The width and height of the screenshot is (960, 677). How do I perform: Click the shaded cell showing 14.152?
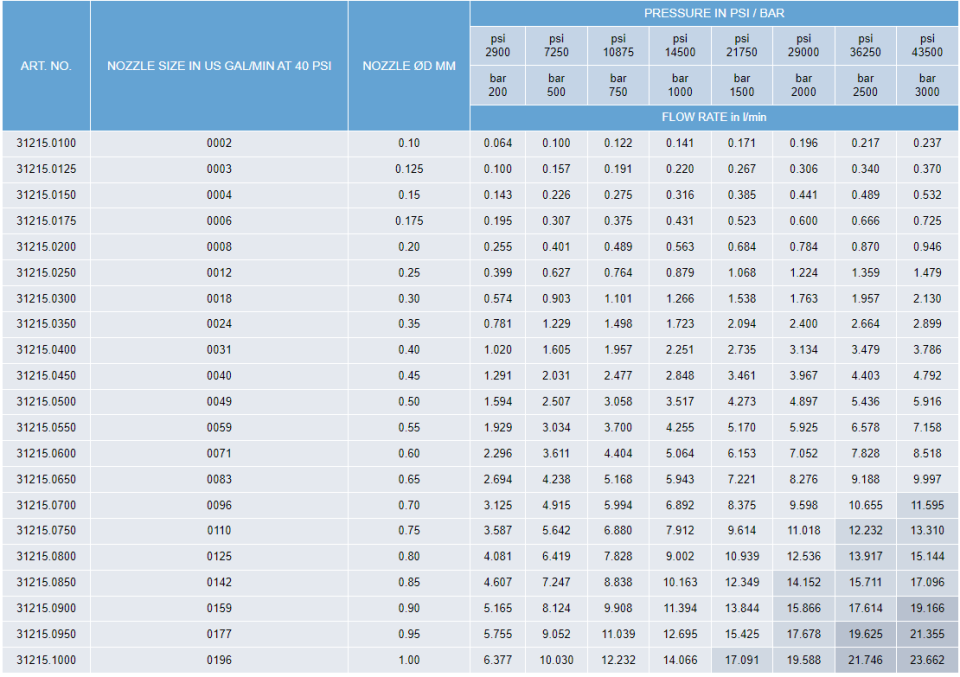tap(803, 583)
